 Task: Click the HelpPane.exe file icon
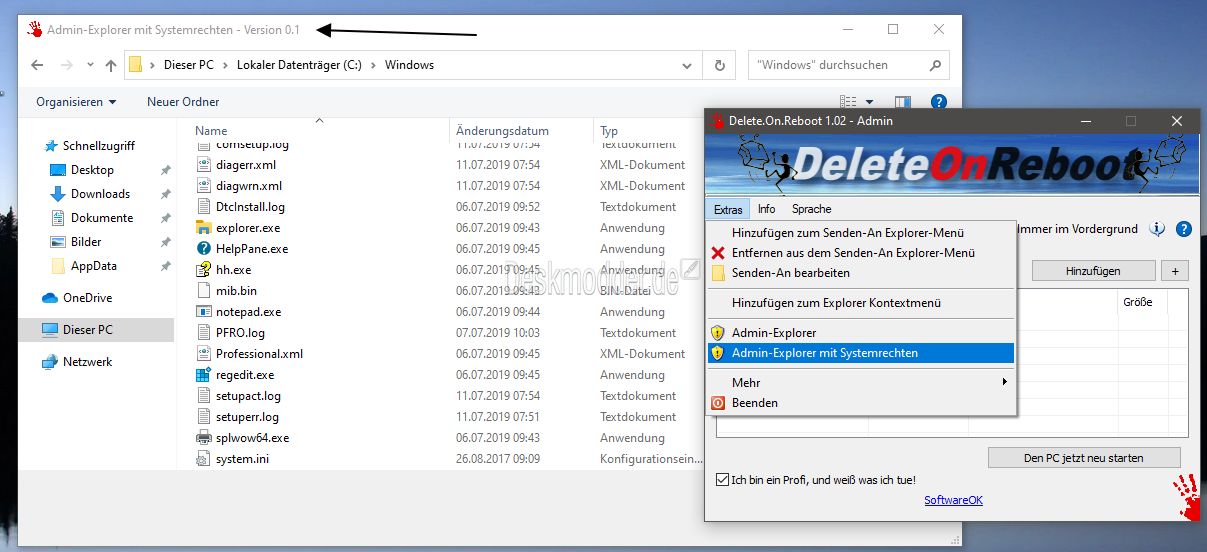pyautogui.click(x=204, y=249)
